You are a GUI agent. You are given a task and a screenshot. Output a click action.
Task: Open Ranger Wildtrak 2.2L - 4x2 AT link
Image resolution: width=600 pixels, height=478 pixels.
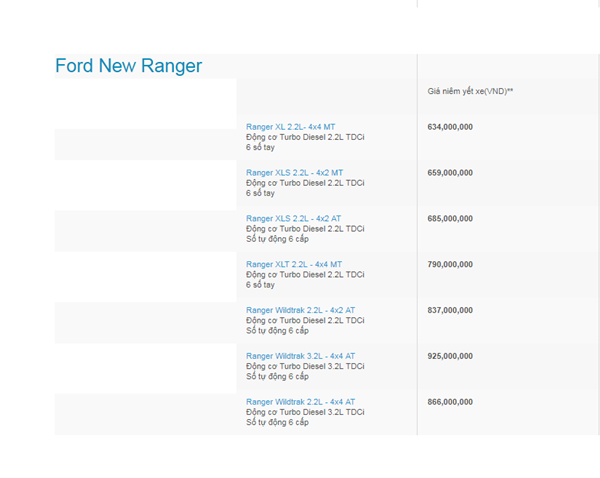[x=300, y=310]
